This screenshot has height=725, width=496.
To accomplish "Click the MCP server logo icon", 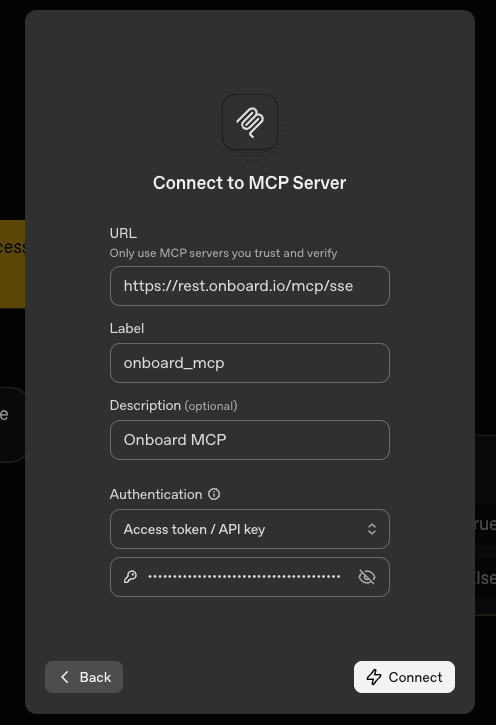I will pyautogui.click(x=250, y=122).
